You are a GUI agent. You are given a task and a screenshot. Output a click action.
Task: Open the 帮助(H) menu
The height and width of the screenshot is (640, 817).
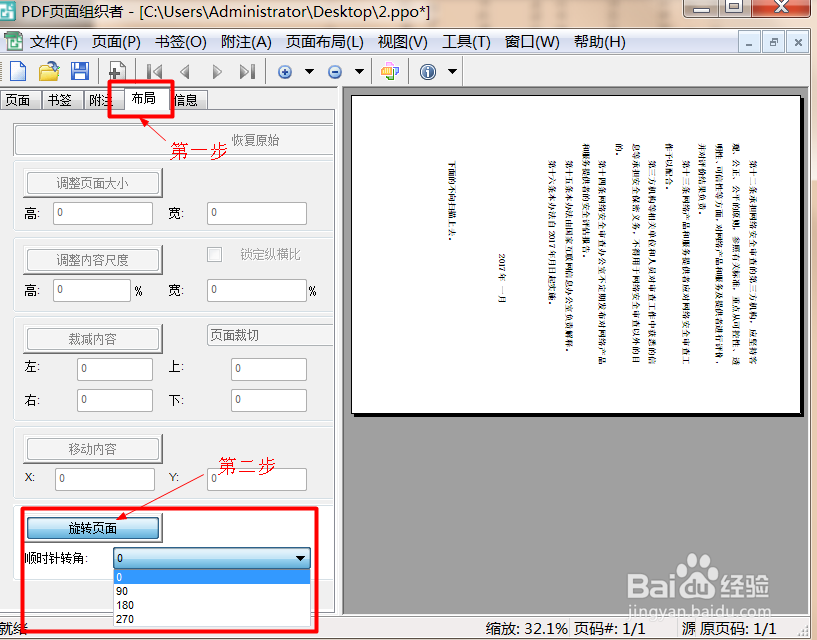(x=600, y=42)
